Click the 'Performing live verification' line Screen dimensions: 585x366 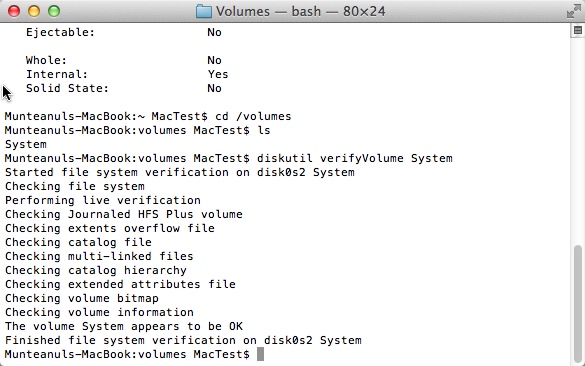coord(103,200)
